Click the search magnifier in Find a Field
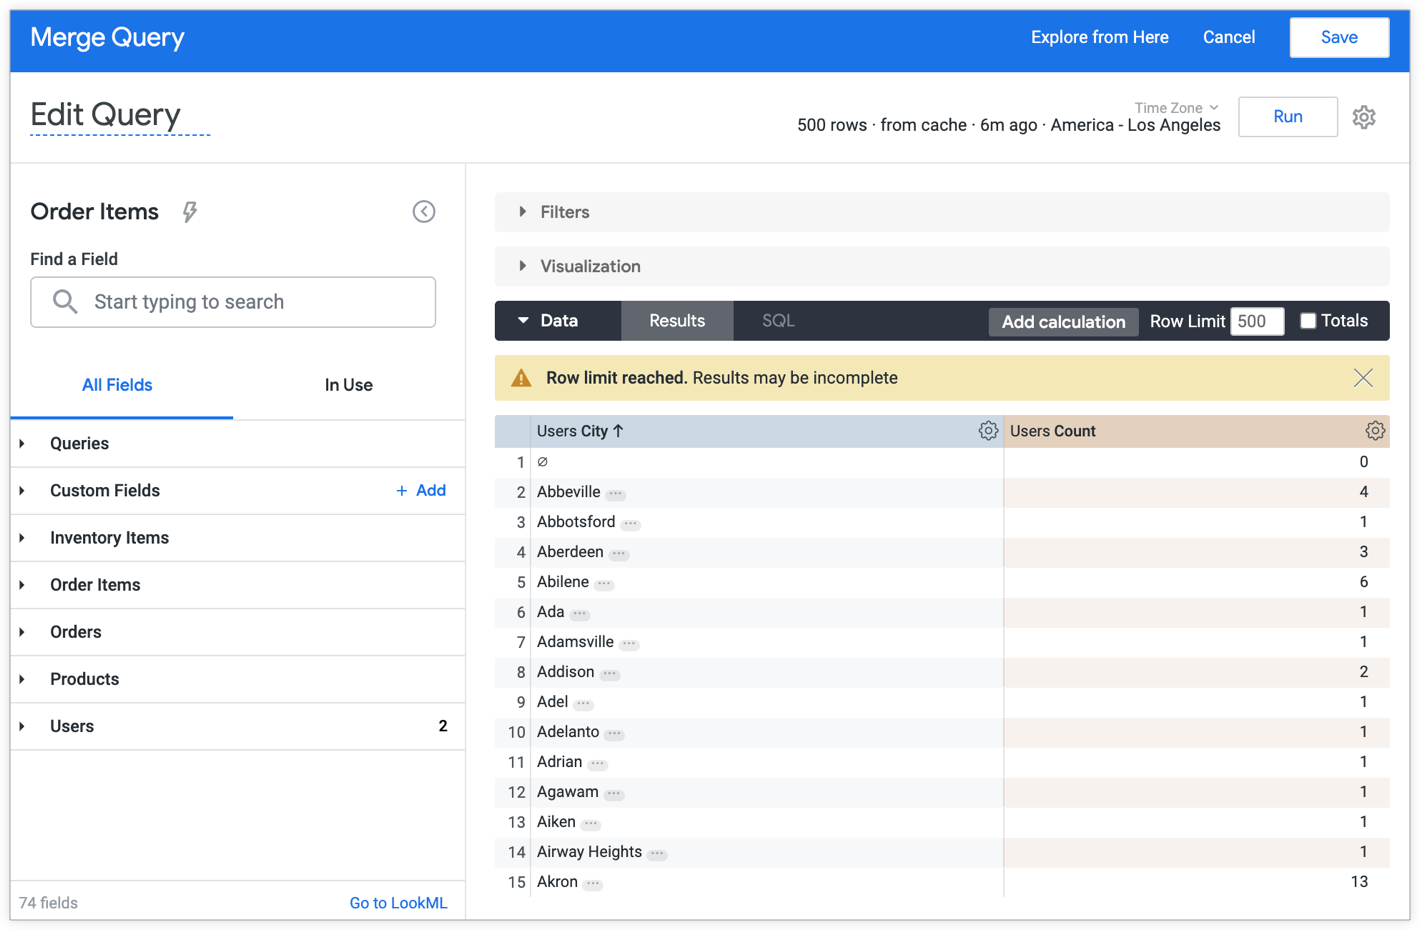Viewport: 1420px width, 930px height. coord(63,301)
